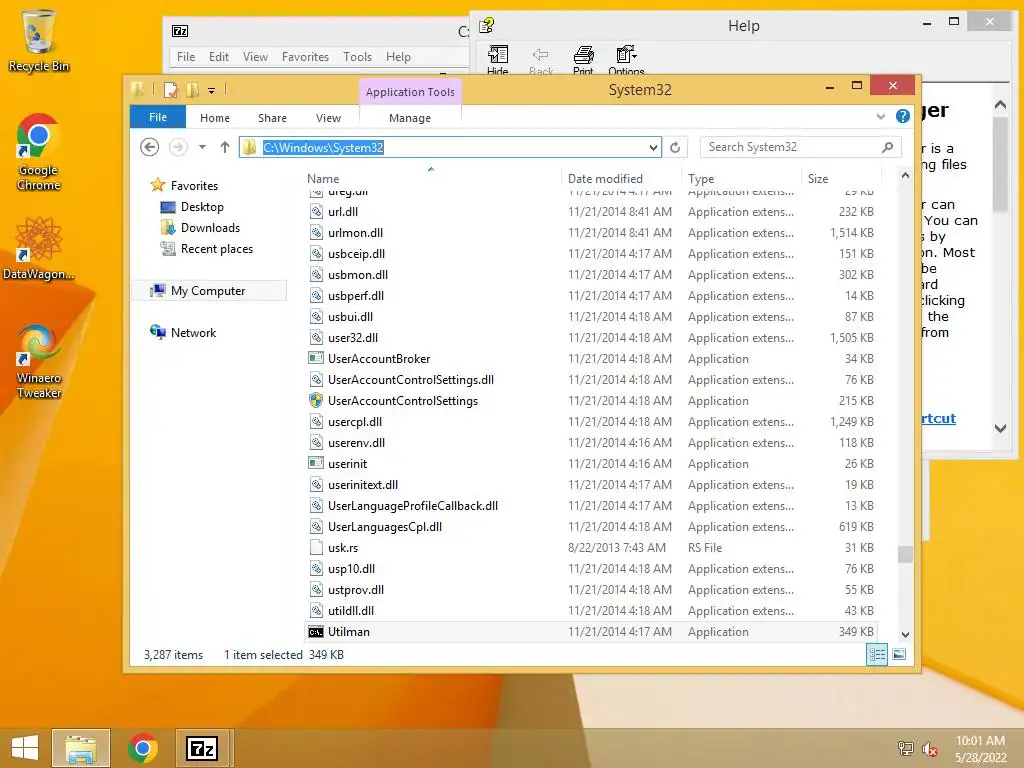
Task: Go up one folder level
Action: tap(225, 147)
